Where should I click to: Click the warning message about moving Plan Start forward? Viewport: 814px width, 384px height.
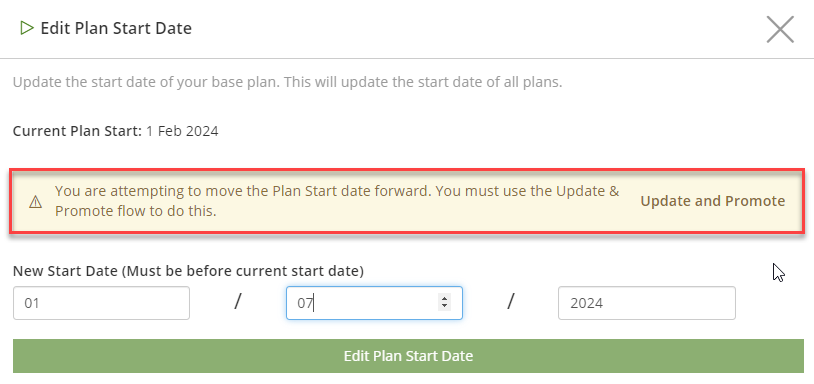[337, 201]
